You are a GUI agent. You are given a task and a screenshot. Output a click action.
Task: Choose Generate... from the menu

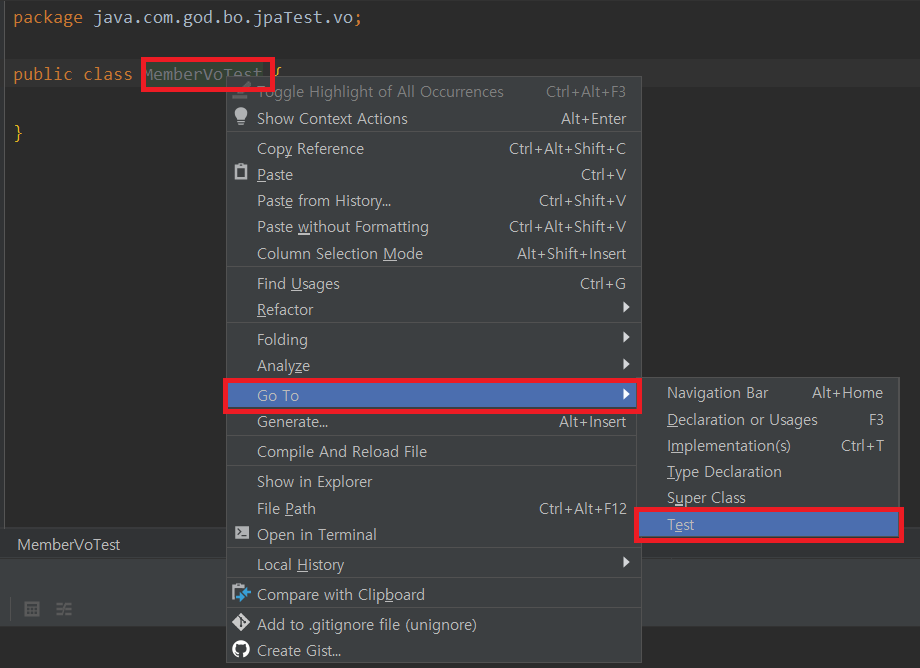[434, 422]
